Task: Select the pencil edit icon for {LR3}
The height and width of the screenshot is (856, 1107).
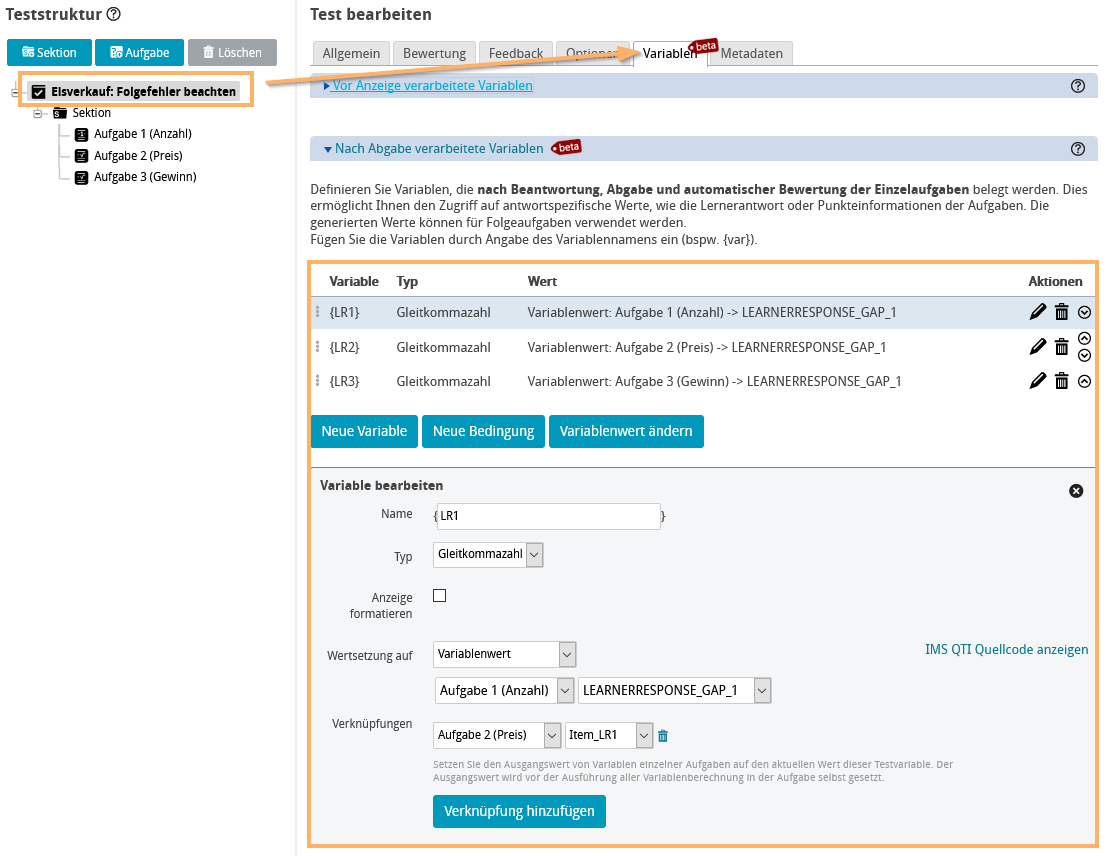Action: 1038,381
